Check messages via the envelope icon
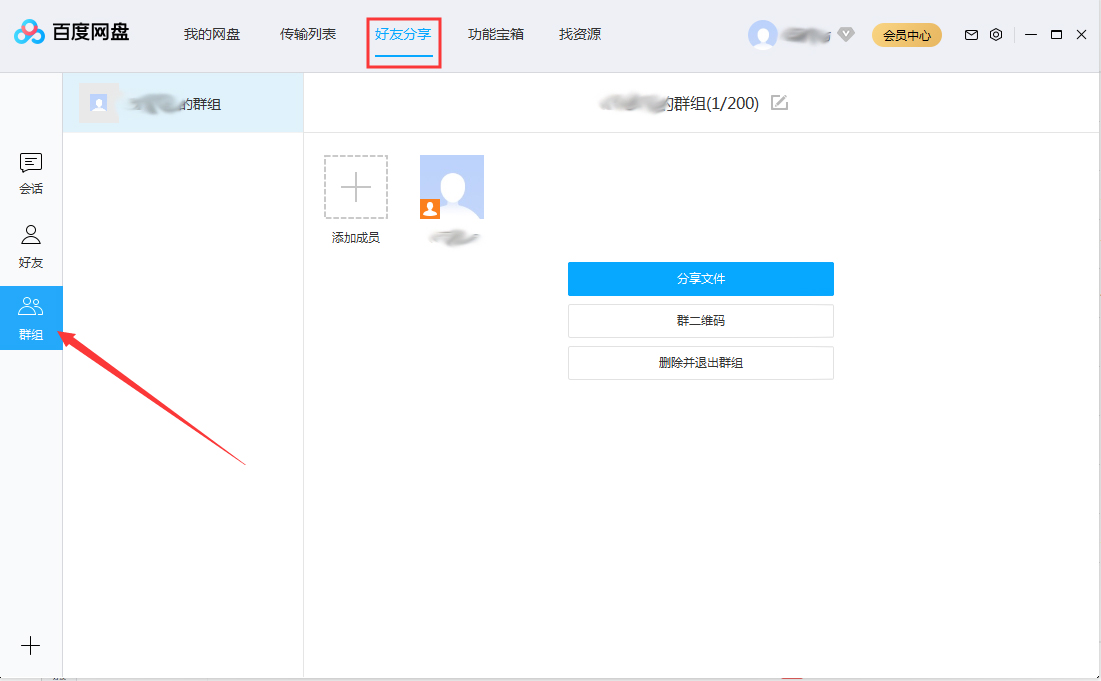Screen dimensions: 1101x681 (x=970, y=34)
